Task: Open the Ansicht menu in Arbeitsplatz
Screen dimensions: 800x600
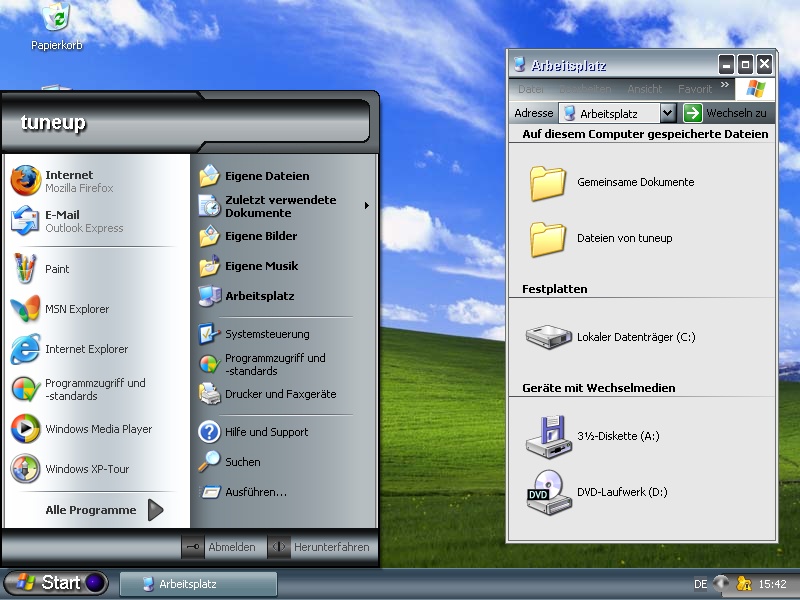Action: click(x=644, y=89)
